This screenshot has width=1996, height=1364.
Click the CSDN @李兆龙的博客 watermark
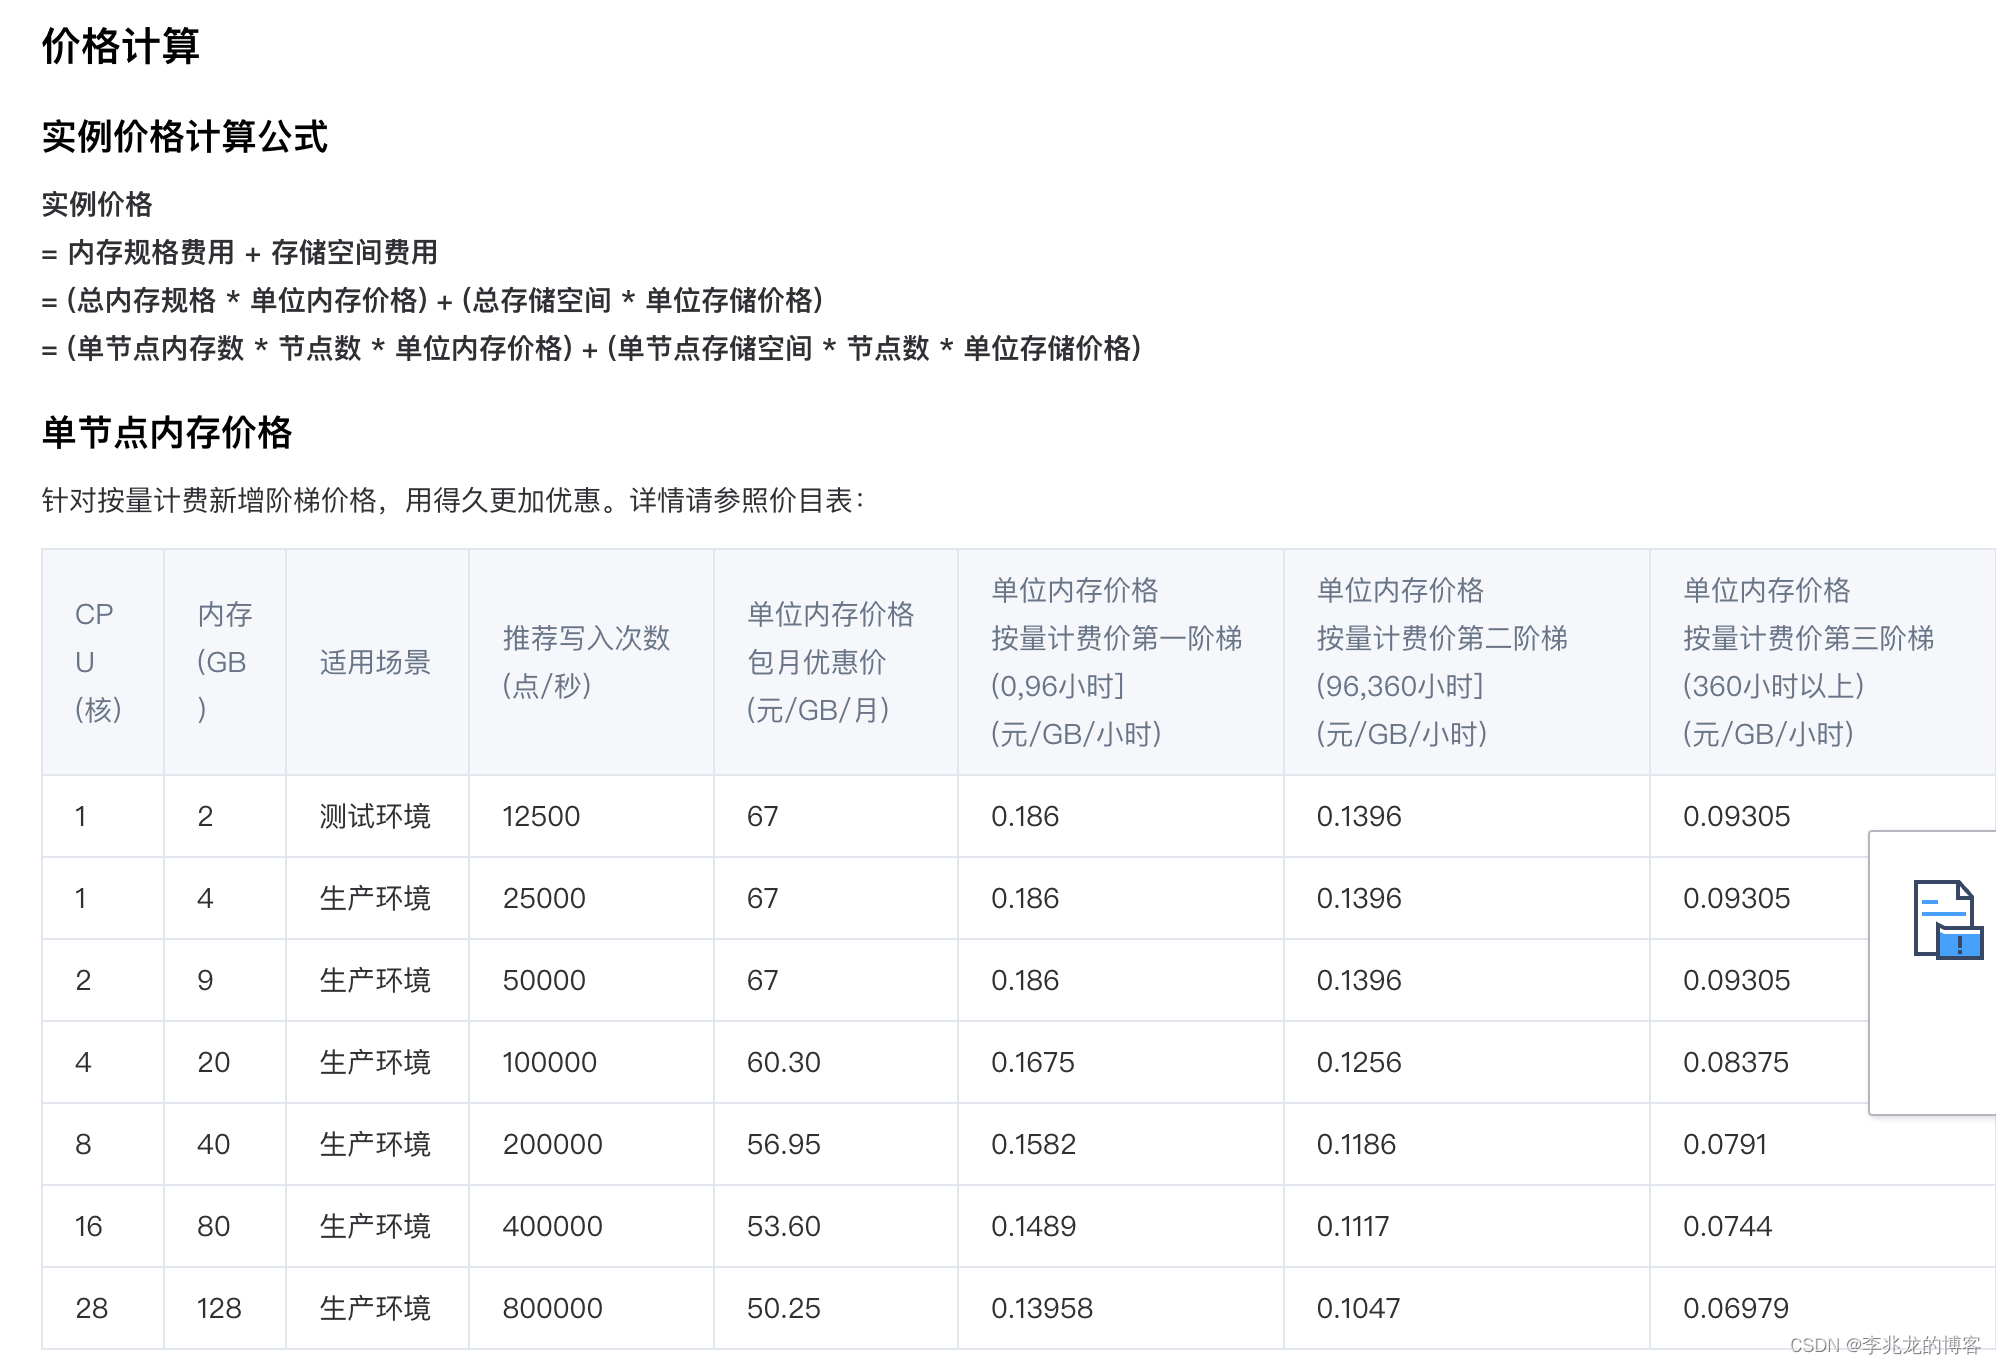pyautogui.click(x=1884, y=1345)
